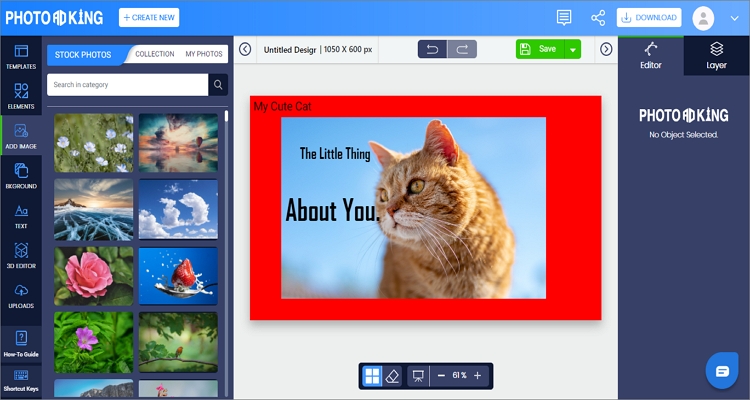Expand the profile menu chevron
The height and width of the screenshot is (400, 750).
735,18
